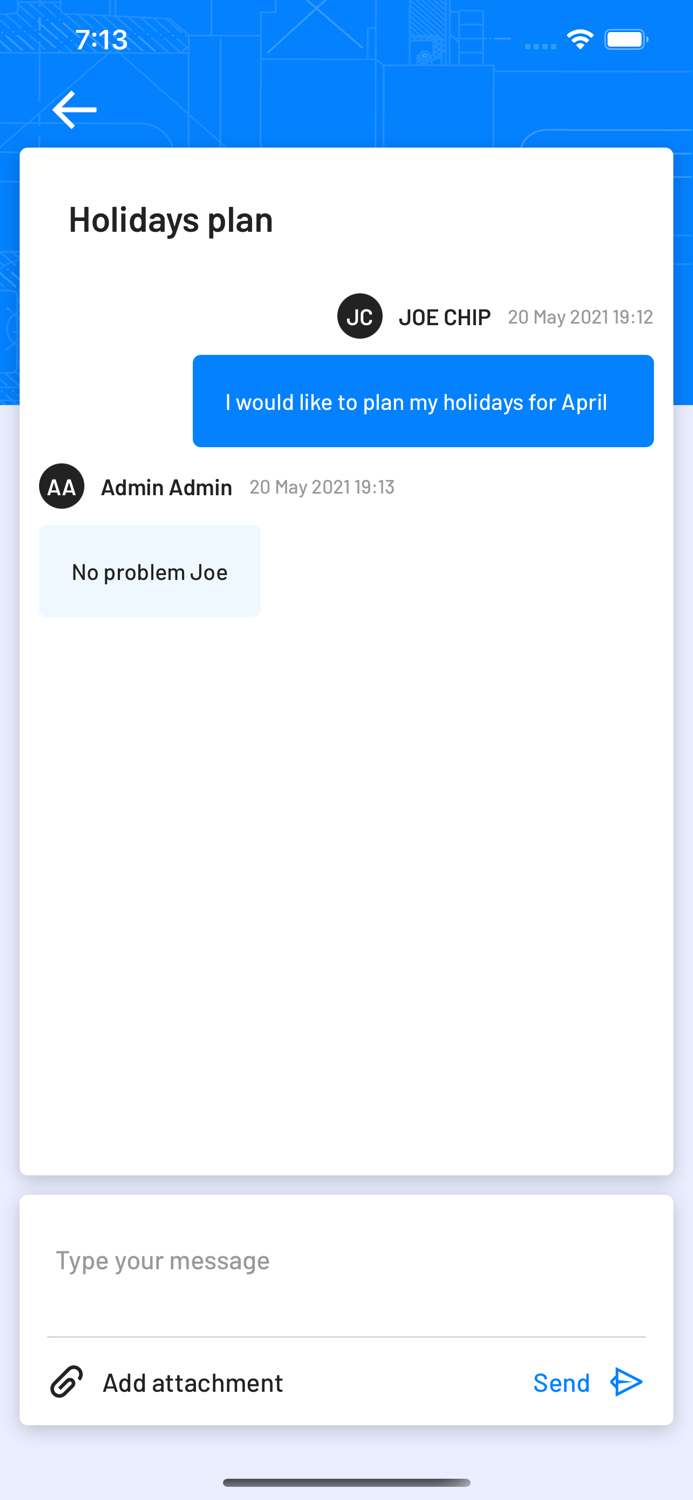The width and height of the screenshot is (693, 1500).
Task: Tap the Wi-Fi status icon
Action: [x=580, y=40]
